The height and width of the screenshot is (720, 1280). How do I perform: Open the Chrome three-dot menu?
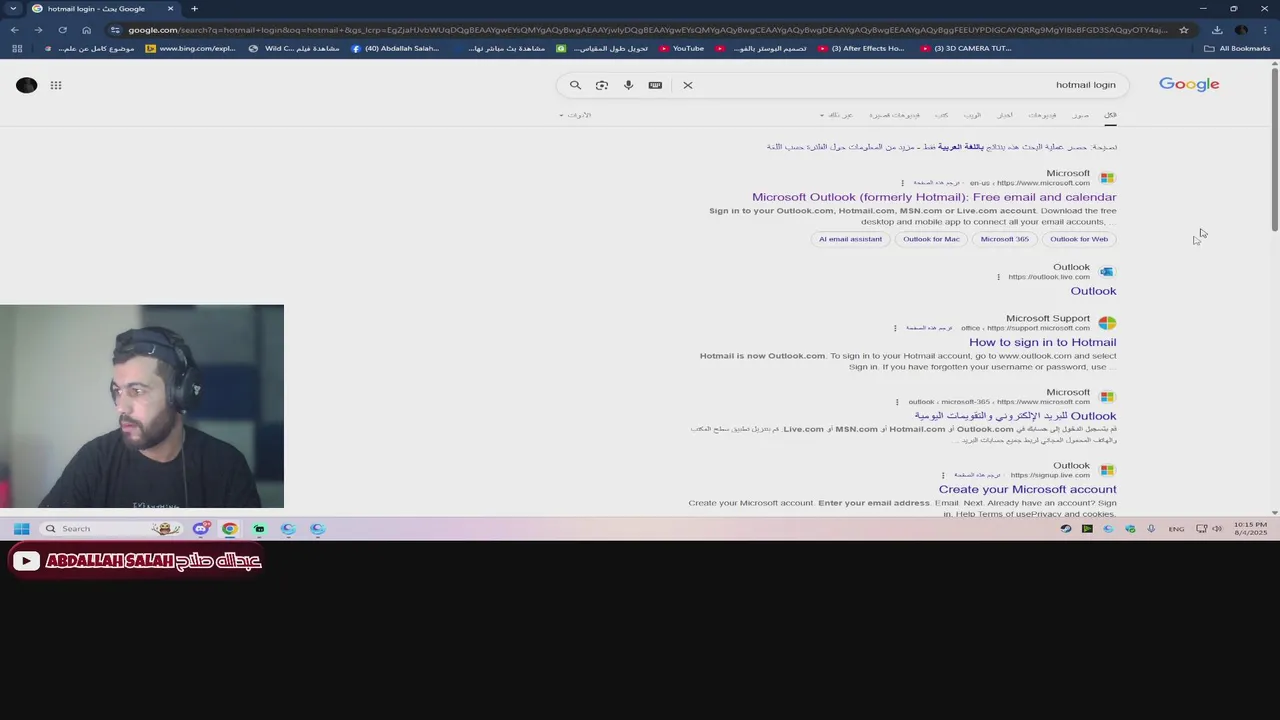pos(1265,30)
